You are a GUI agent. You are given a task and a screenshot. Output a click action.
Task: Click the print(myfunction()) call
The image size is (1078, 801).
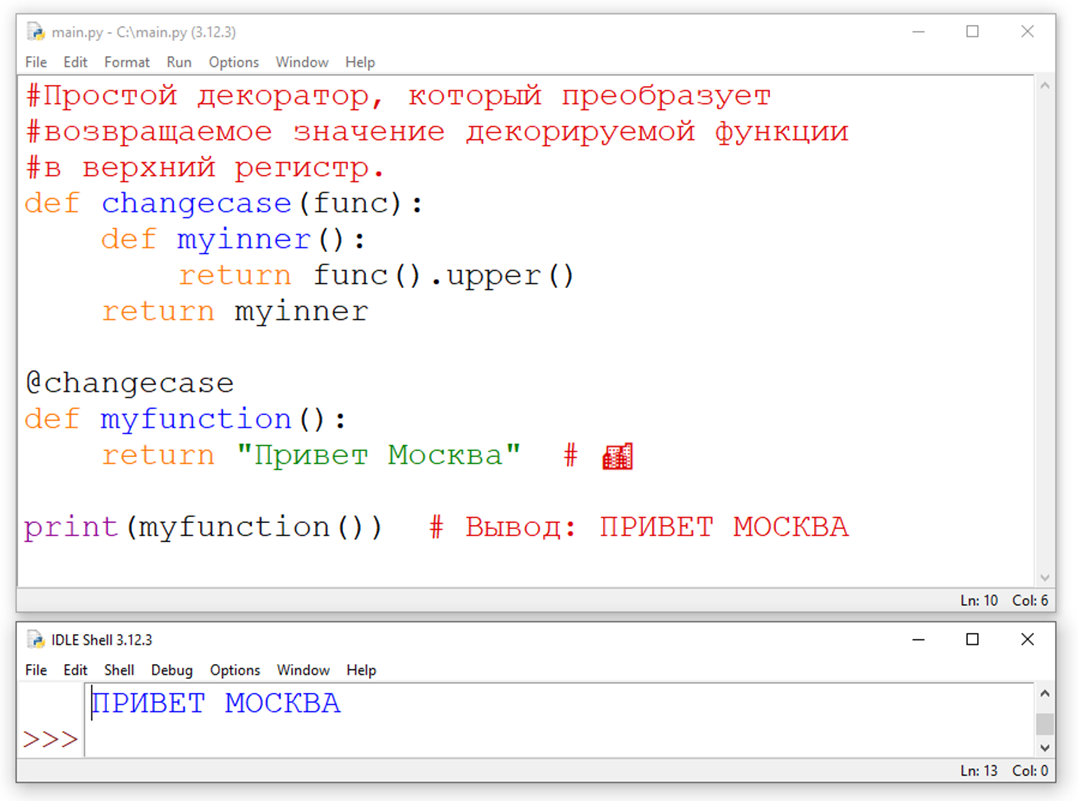(x=203, y=527)
